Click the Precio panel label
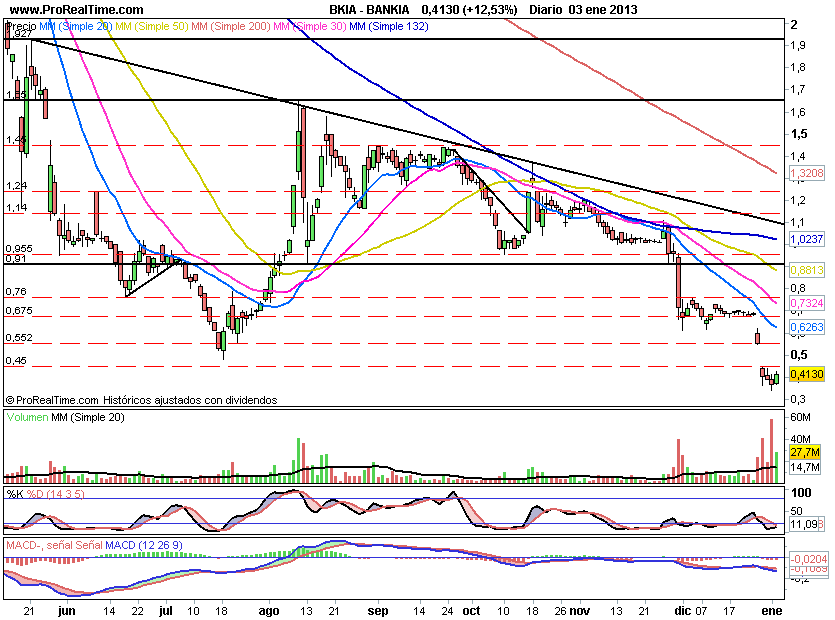 click(21, 26)
